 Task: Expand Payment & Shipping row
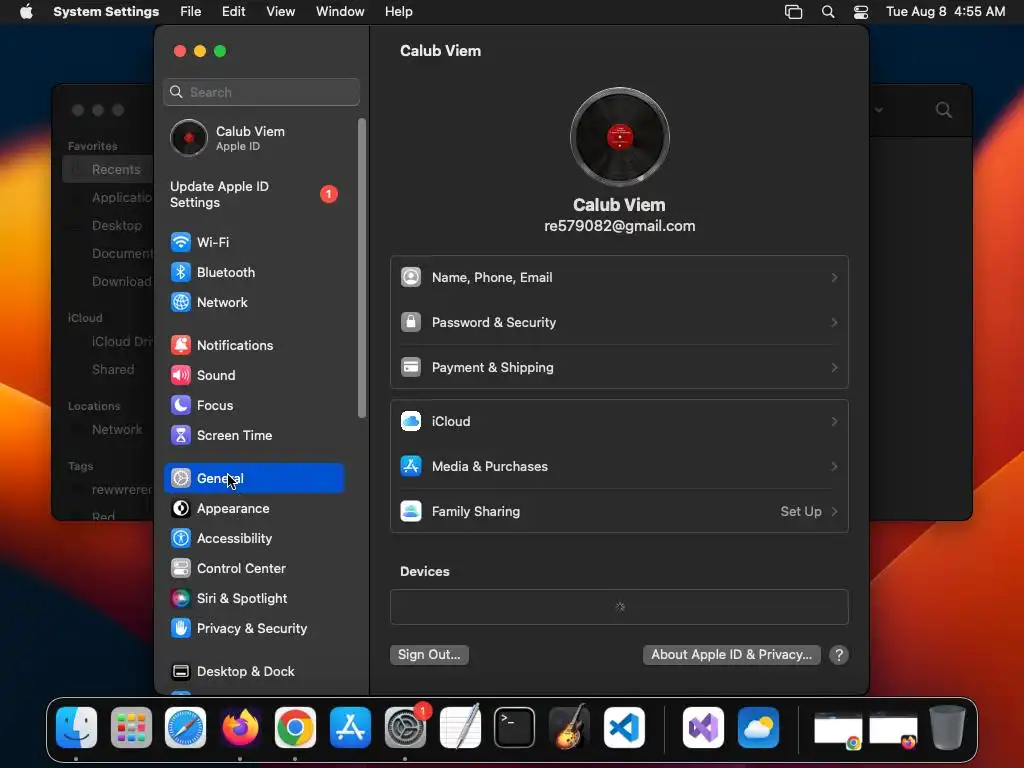619,368
